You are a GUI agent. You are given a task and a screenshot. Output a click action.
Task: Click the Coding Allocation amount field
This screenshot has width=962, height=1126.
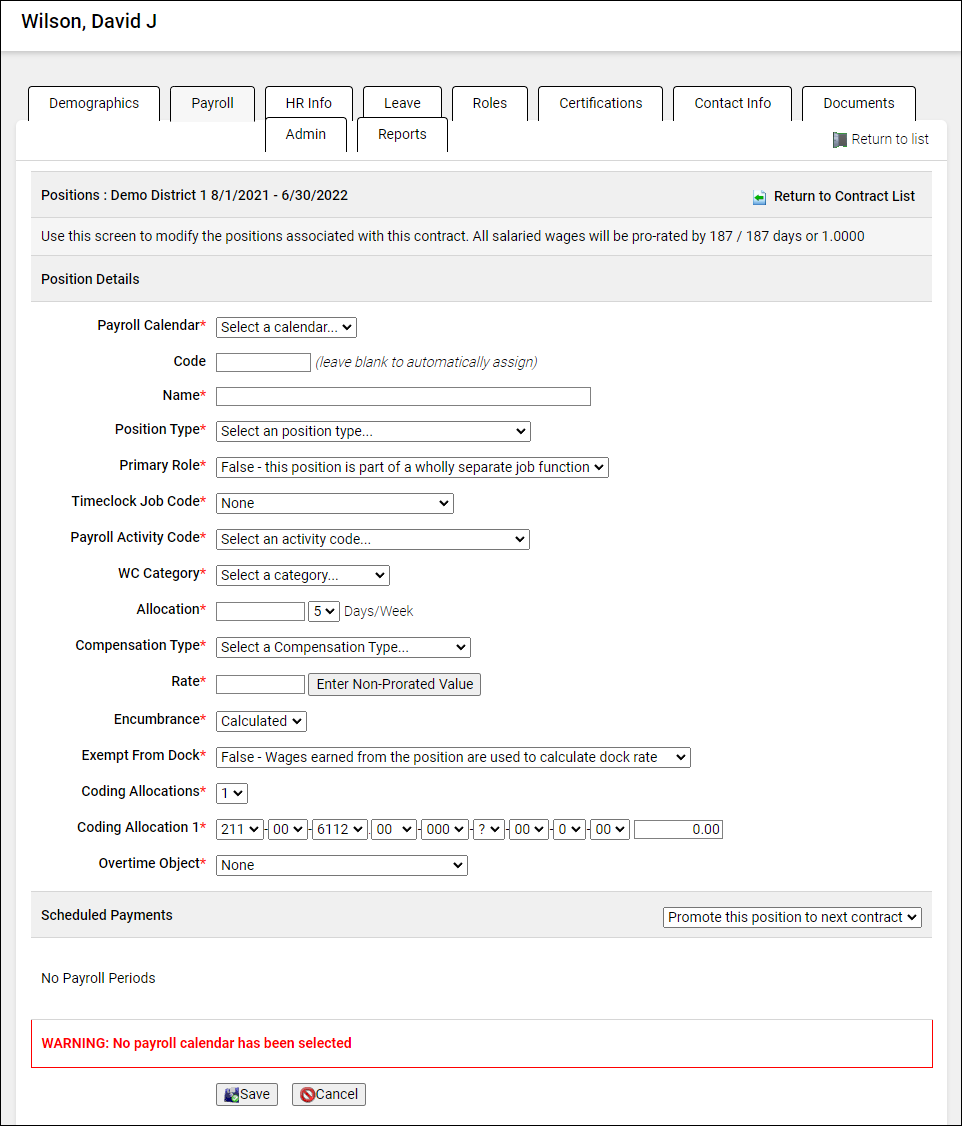click(x=678, y=829)
